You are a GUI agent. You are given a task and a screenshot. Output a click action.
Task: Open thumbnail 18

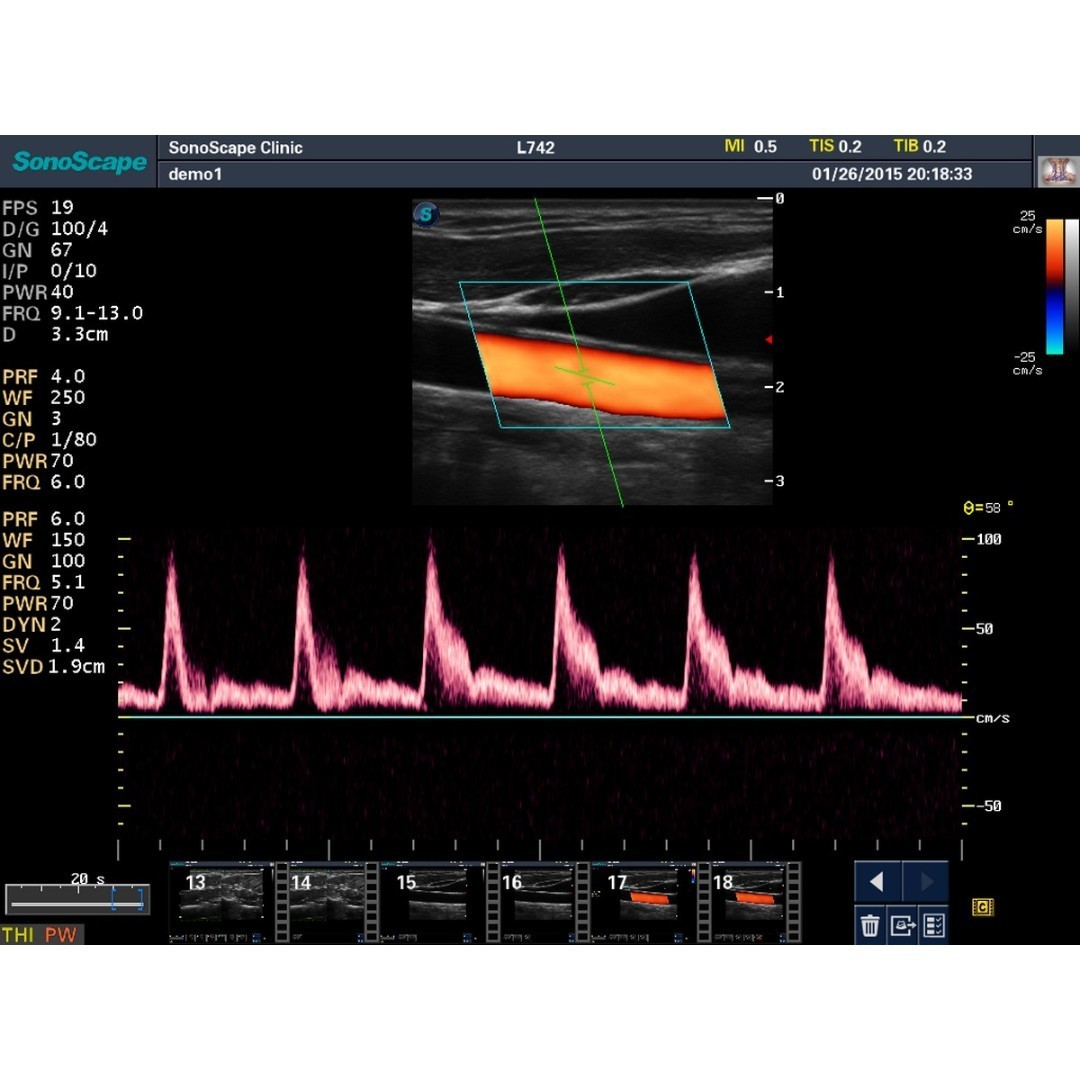pos(749,901)
